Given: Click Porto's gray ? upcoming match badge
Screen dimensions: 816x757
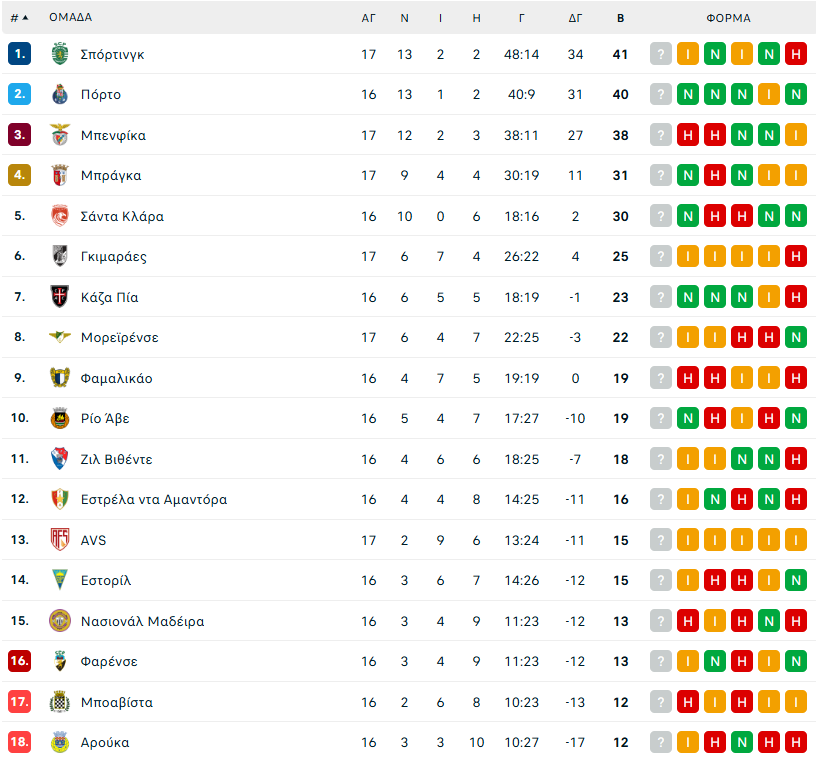Looking at the screenshot, I should [x=661, y=94].
